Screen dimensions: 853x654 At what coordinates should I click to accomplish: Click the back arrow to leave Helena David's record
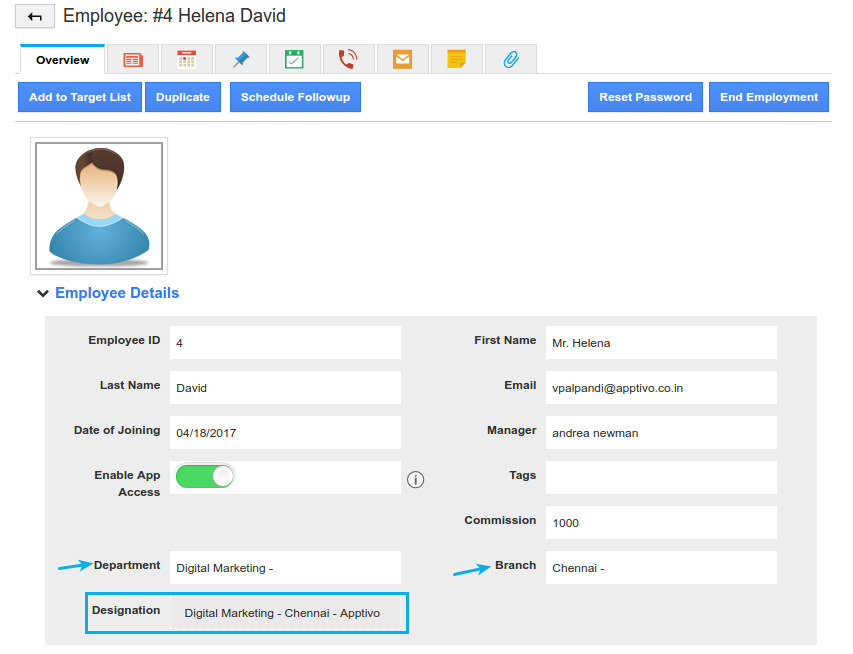click(35, 16)
